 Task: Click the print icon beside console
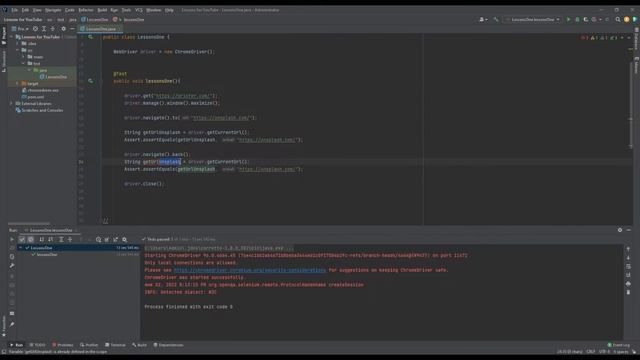(x=628, y=284)
